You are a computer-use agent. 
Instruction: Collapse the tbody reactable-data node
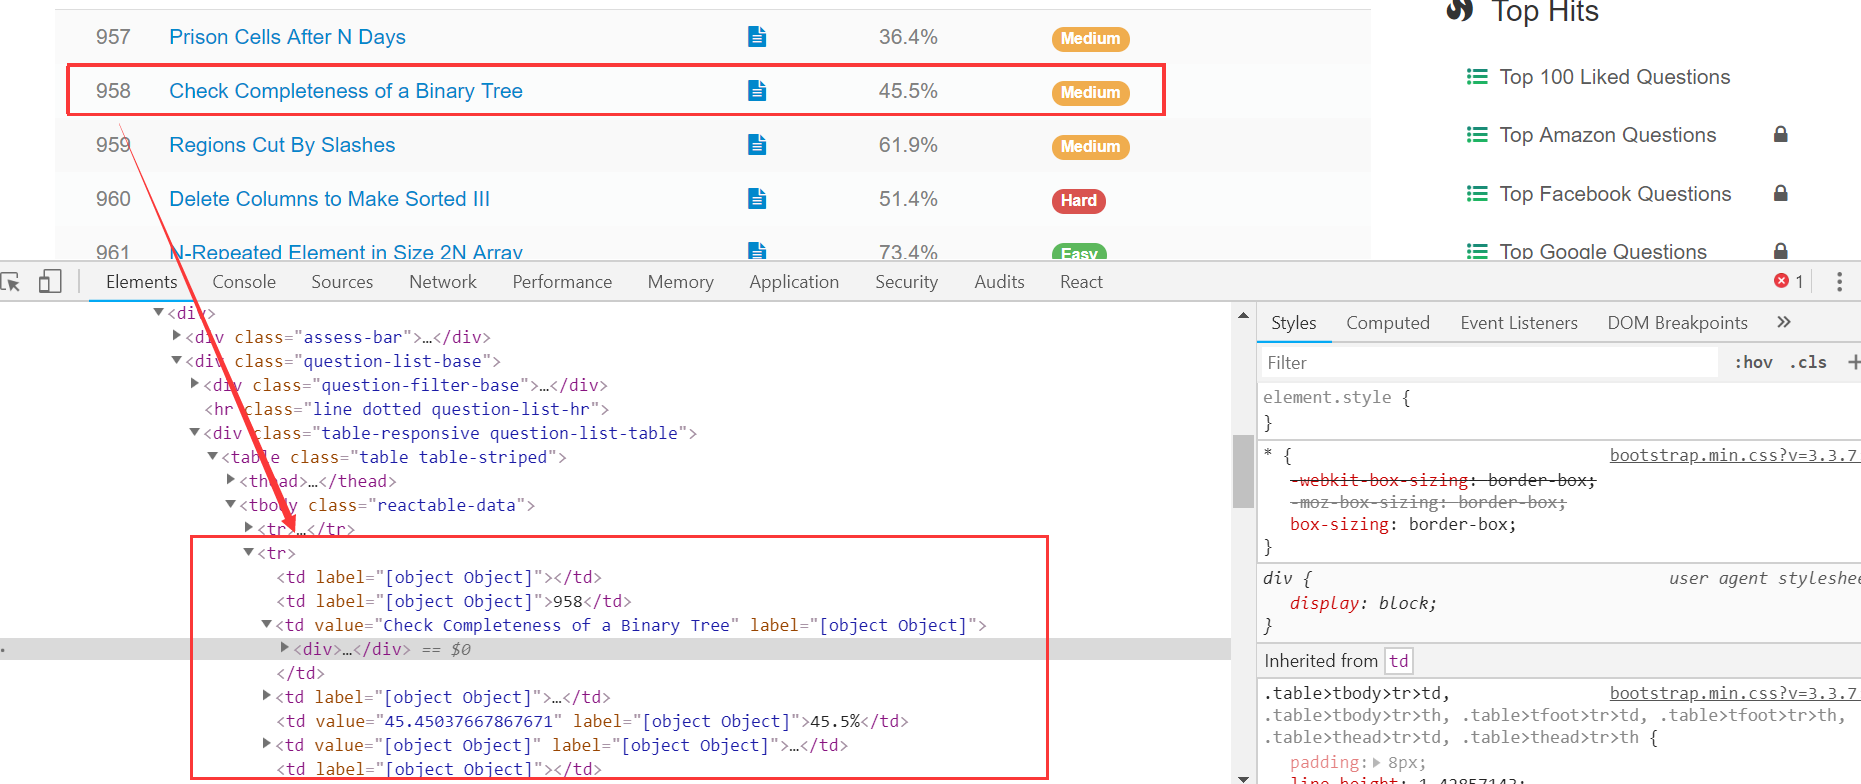[x=231, y=504]
